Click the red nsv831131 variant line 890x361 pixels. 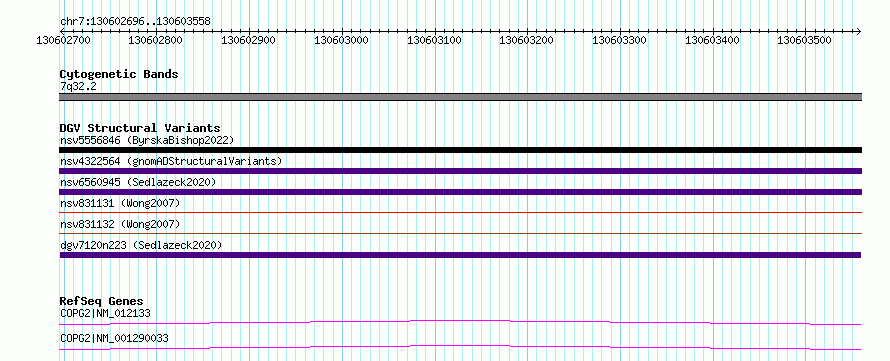(x=460, y=212)
